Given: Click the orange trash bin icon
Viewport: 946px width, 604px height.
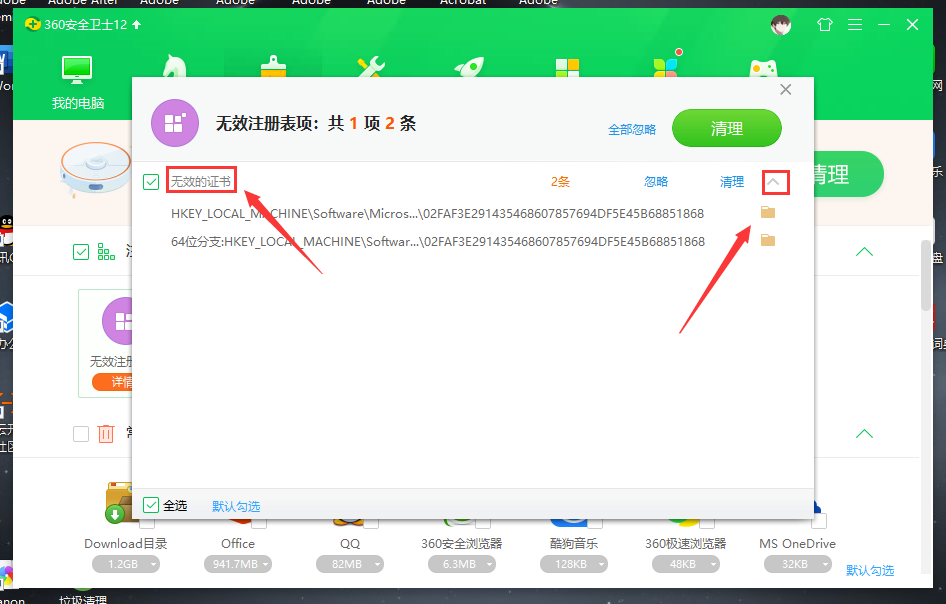Looking at the screenshot, I should [x=106, y=434].
